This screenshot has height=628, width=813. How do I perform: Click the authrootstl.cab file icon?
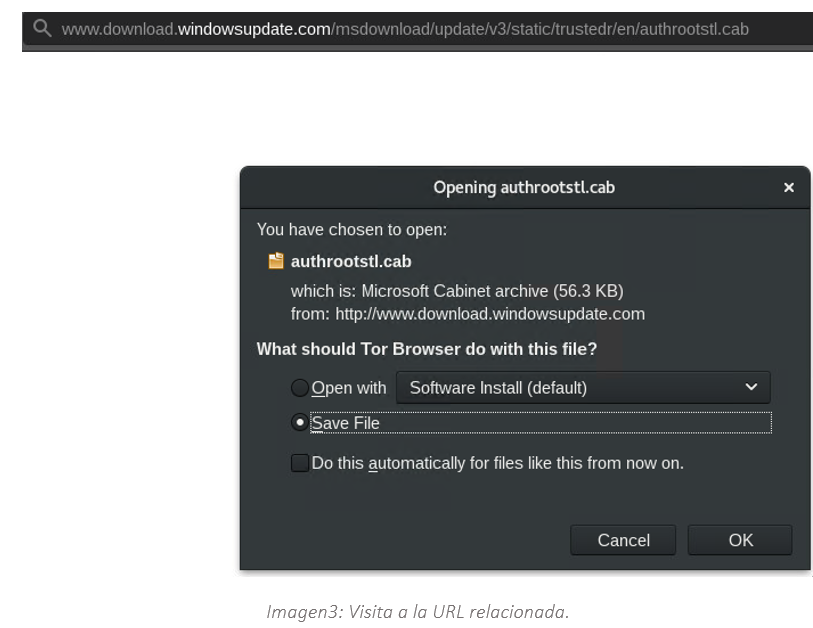pyautogui.click(x=276, y=262)
